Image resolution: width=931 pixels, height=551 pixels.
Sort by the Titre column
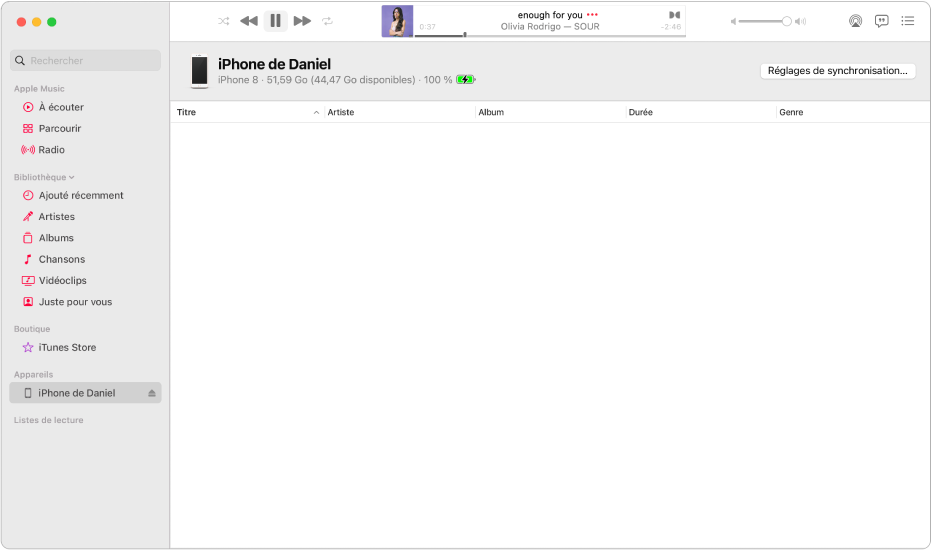pyautogui.click(x=248, y=112)
